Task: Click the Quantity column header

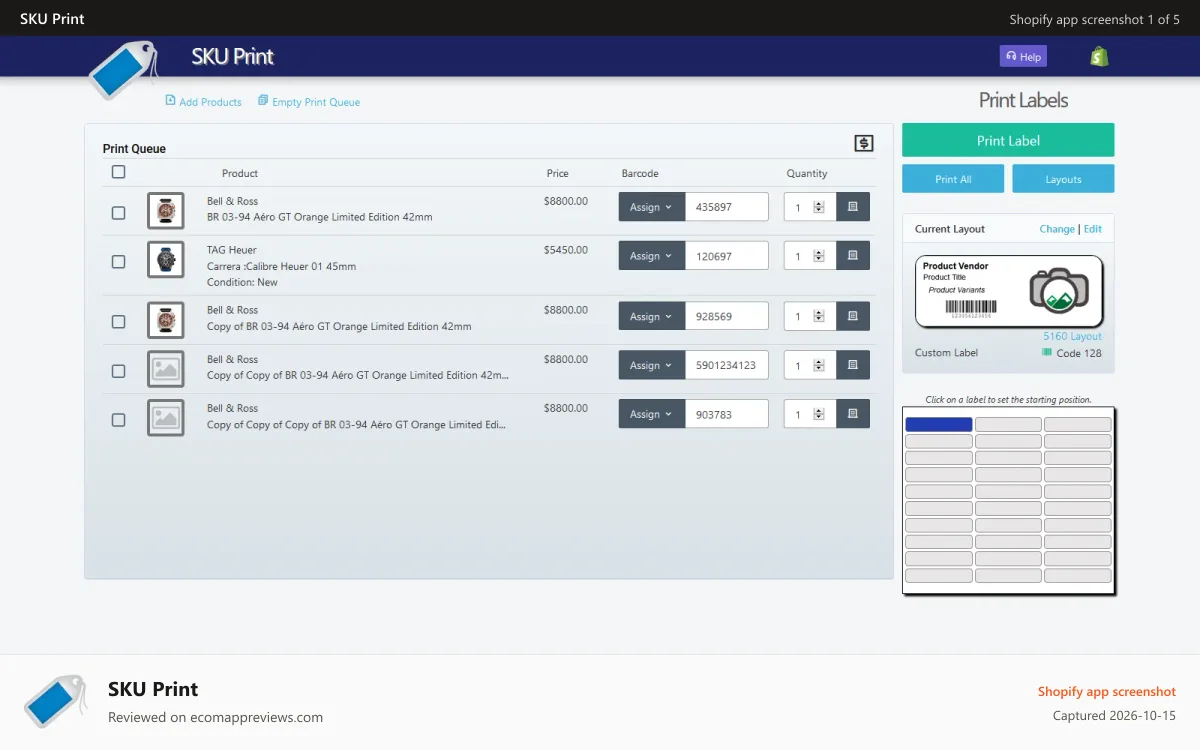Action: [807, 173]
